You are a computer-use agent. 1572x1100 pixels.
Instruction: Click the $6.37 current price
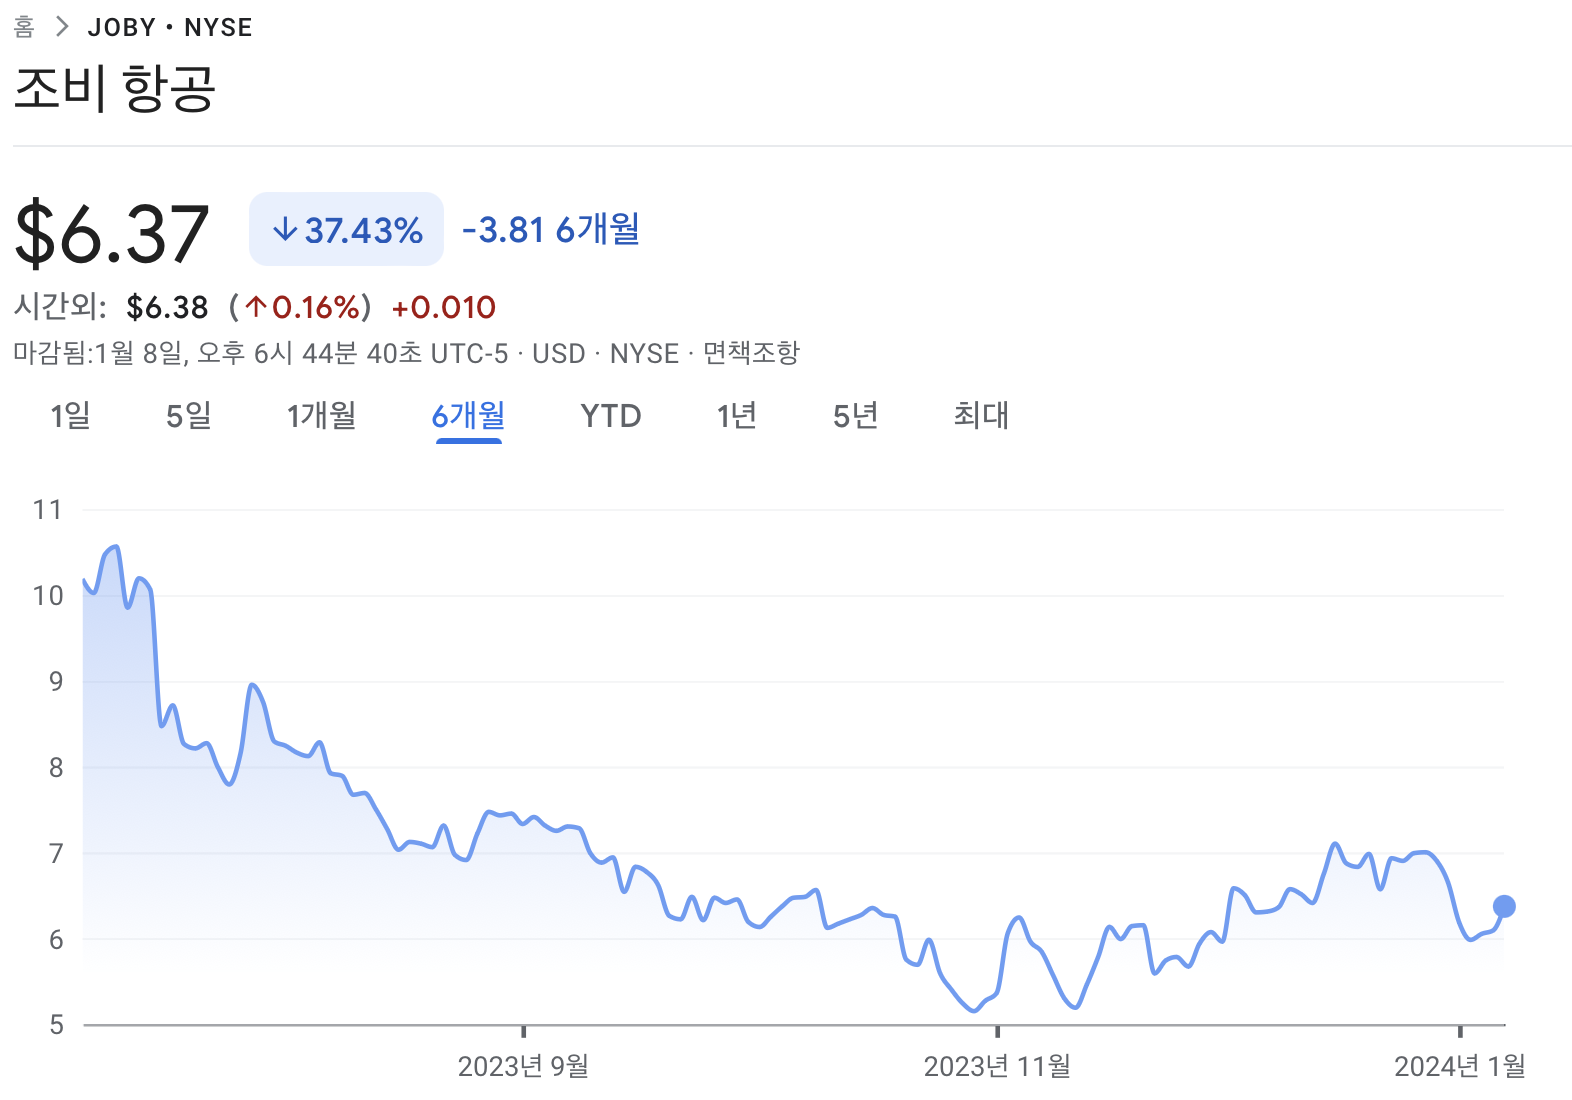pos(111,233)
